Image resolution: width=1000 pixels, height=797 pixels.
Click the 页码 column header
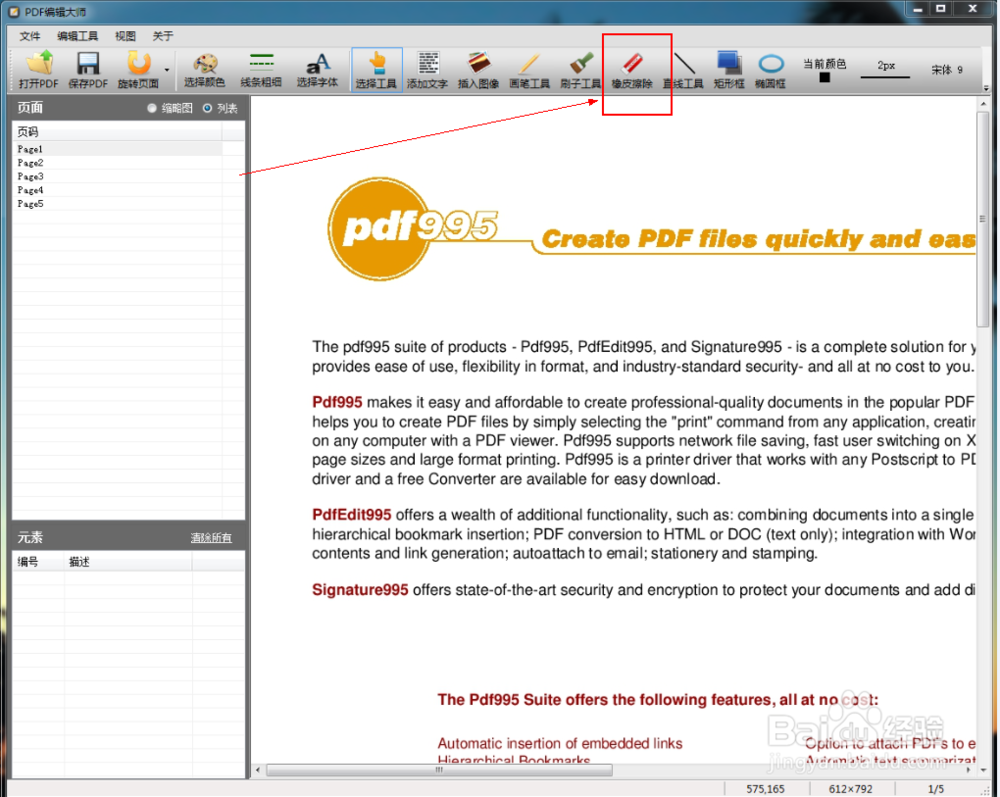(117, 132)
